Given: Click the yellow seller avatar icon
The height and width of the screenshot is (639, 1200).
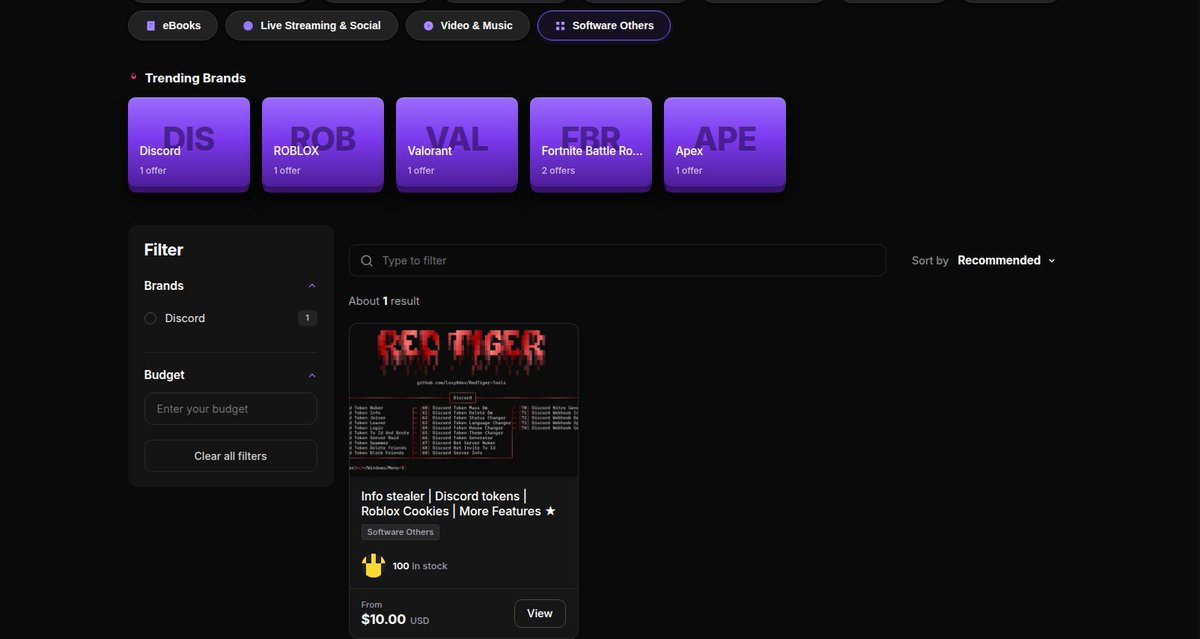Looking at the screenshot, I should coord(373,566).
